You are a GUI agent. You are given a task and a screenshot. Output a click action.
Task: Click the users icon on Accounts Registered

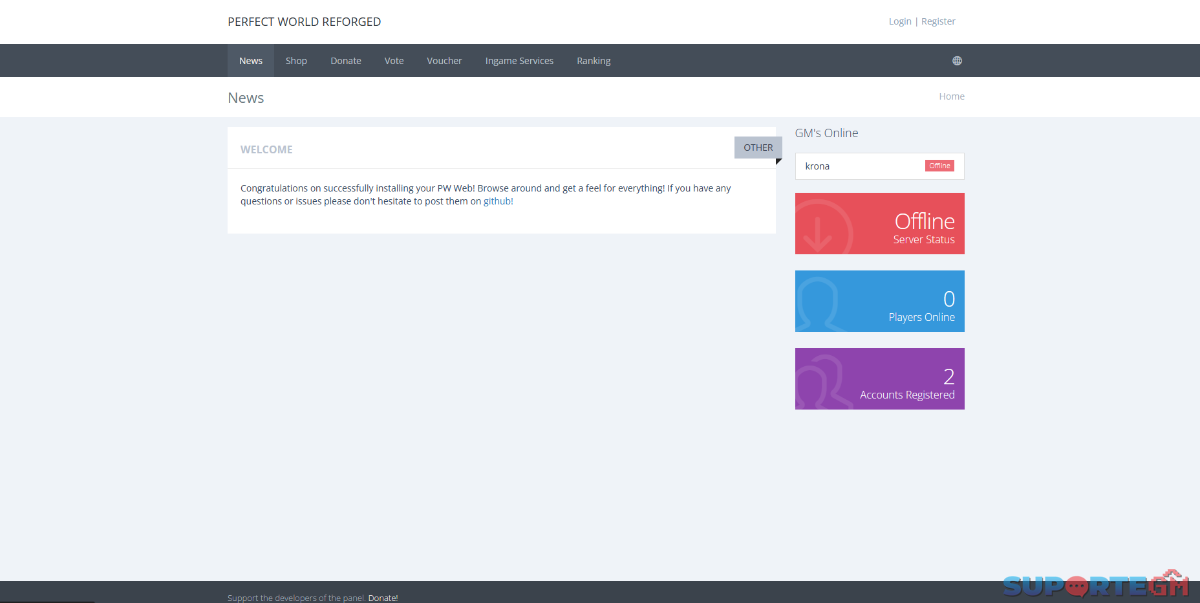coord(822,382)
